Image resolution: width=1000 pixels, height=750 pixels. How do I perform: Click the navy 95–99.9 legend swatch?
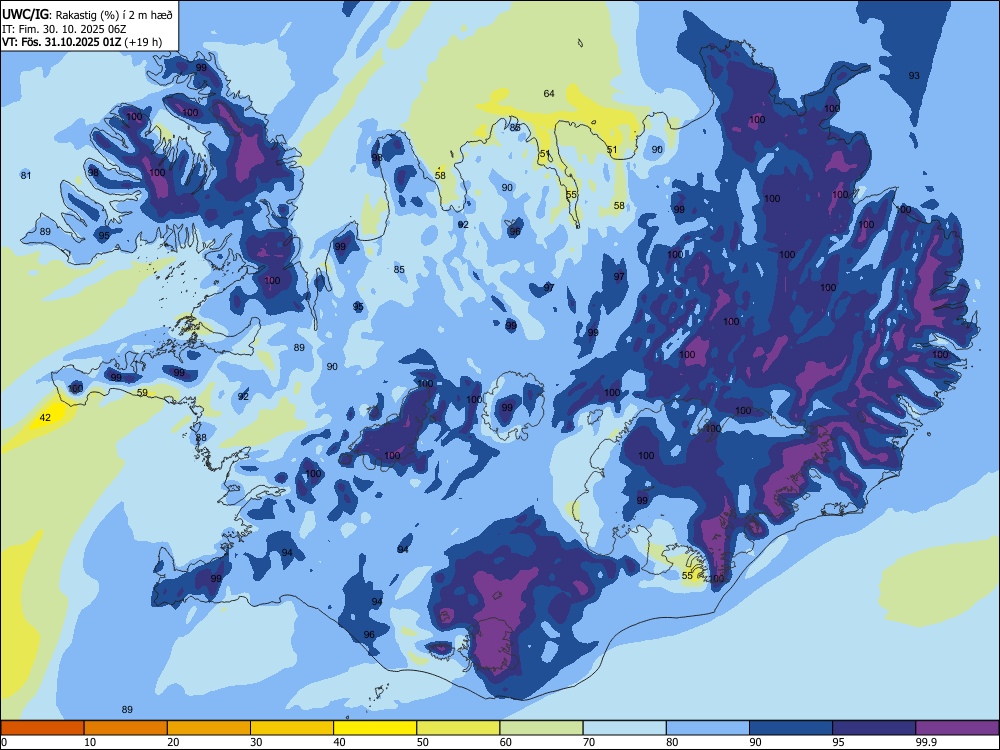[x=874, y=728]
